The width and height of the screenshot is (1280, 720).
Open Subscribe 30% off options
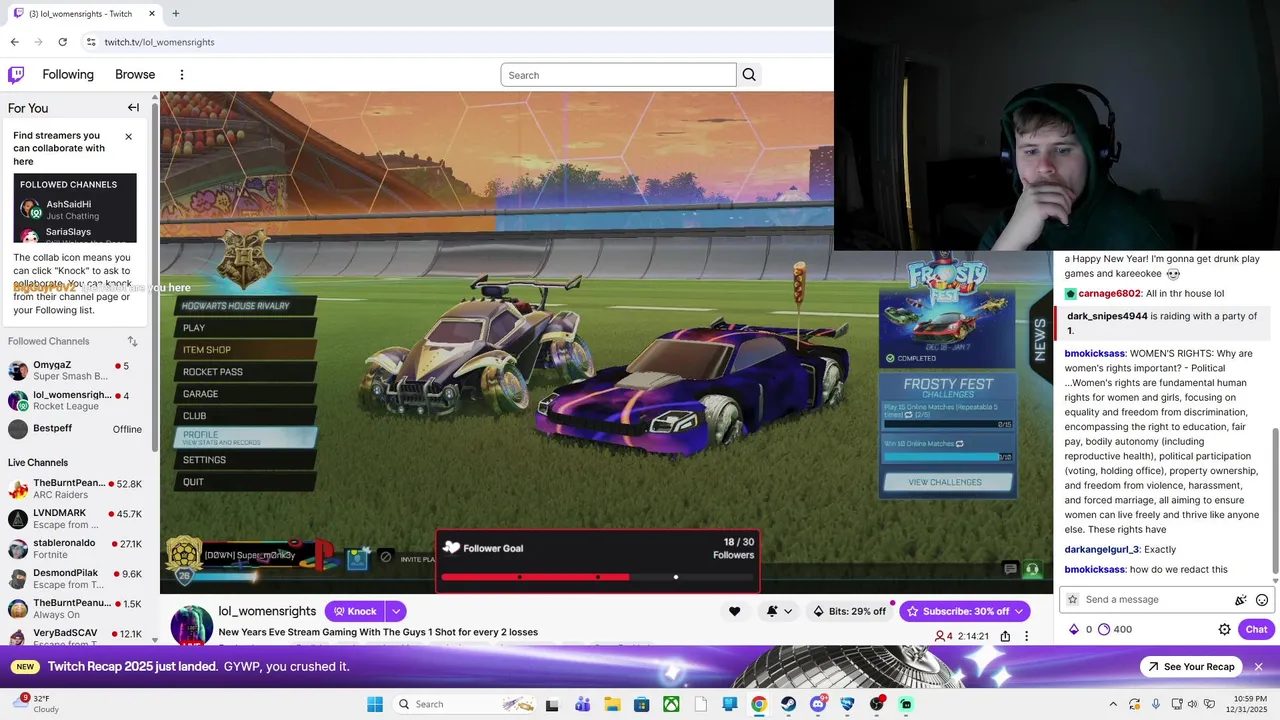point(965,611)
